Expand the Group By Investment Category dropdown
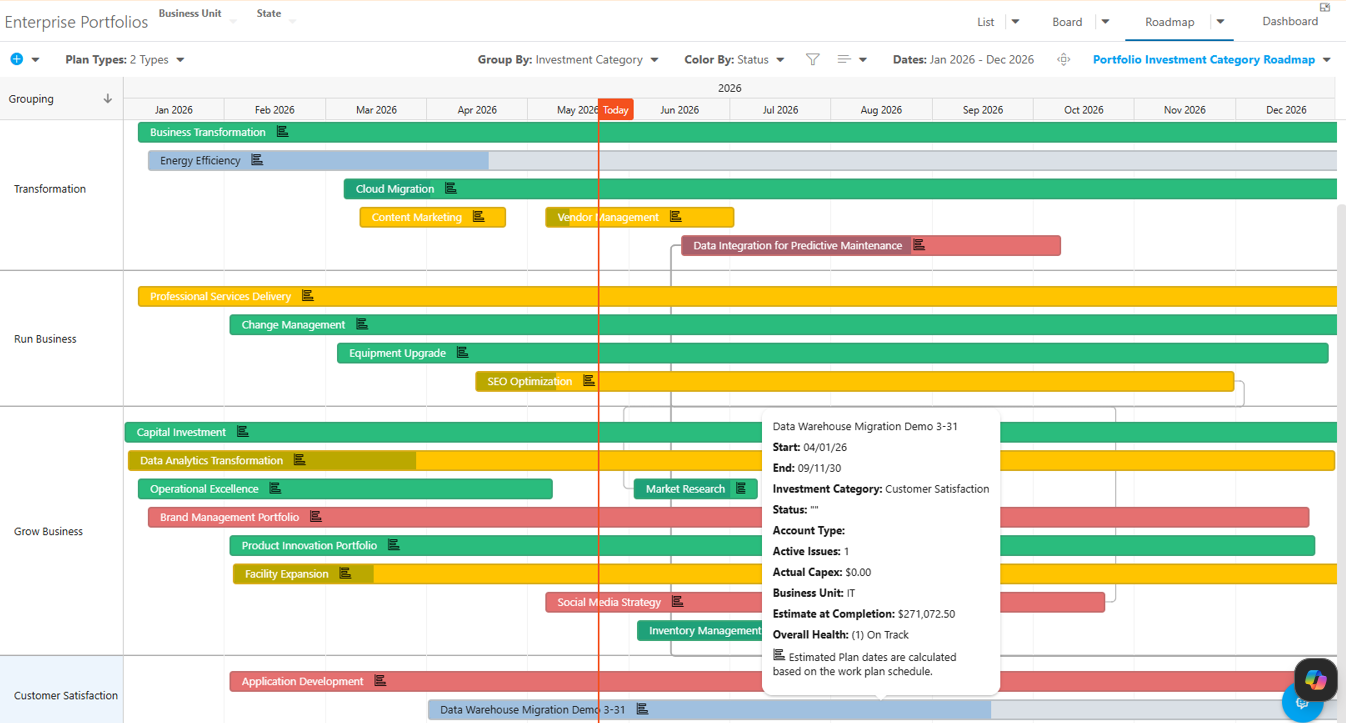Image resolution: width=1346 pixels, height=723 pixels. pyautogui.click(x=568, y=60)
